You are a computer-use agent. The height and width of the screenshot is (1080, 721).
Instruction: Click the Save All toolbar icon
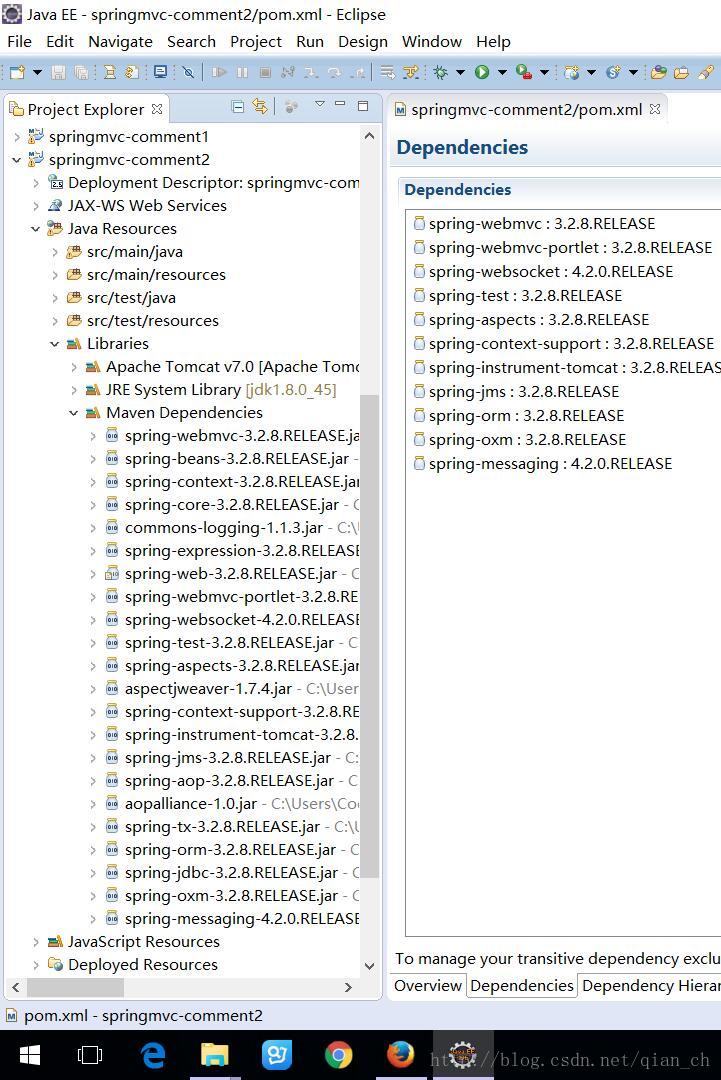pos(81,72)
